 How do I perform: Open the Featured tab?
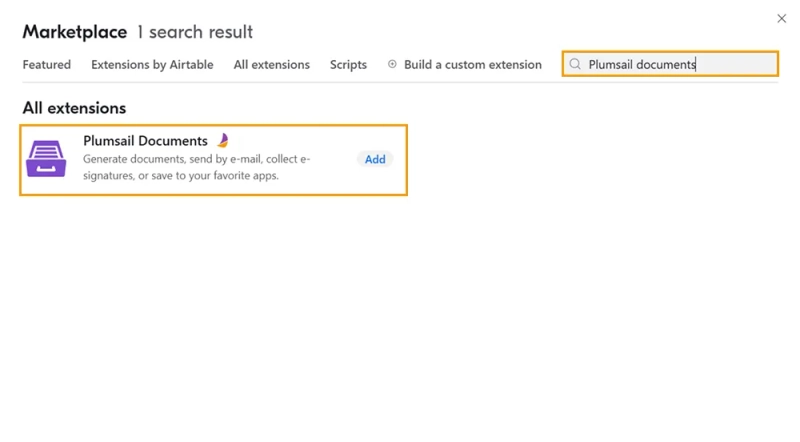[x=46, y=65]
